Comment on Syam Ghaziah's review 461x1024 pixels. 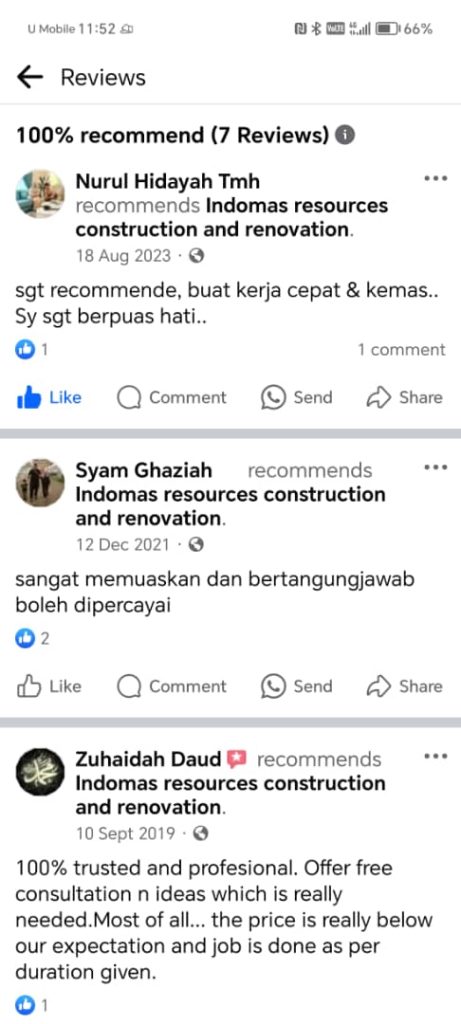(x=172, y=686)
